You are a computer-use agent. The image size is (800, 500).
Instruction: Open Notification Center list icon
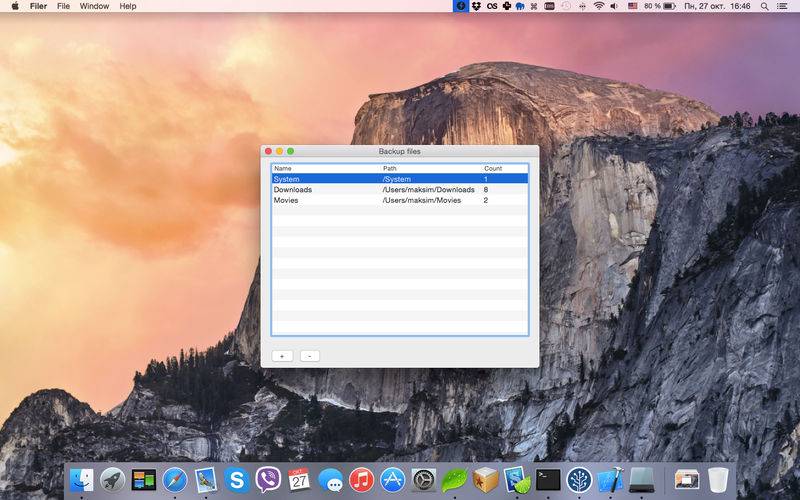[782, 6]
